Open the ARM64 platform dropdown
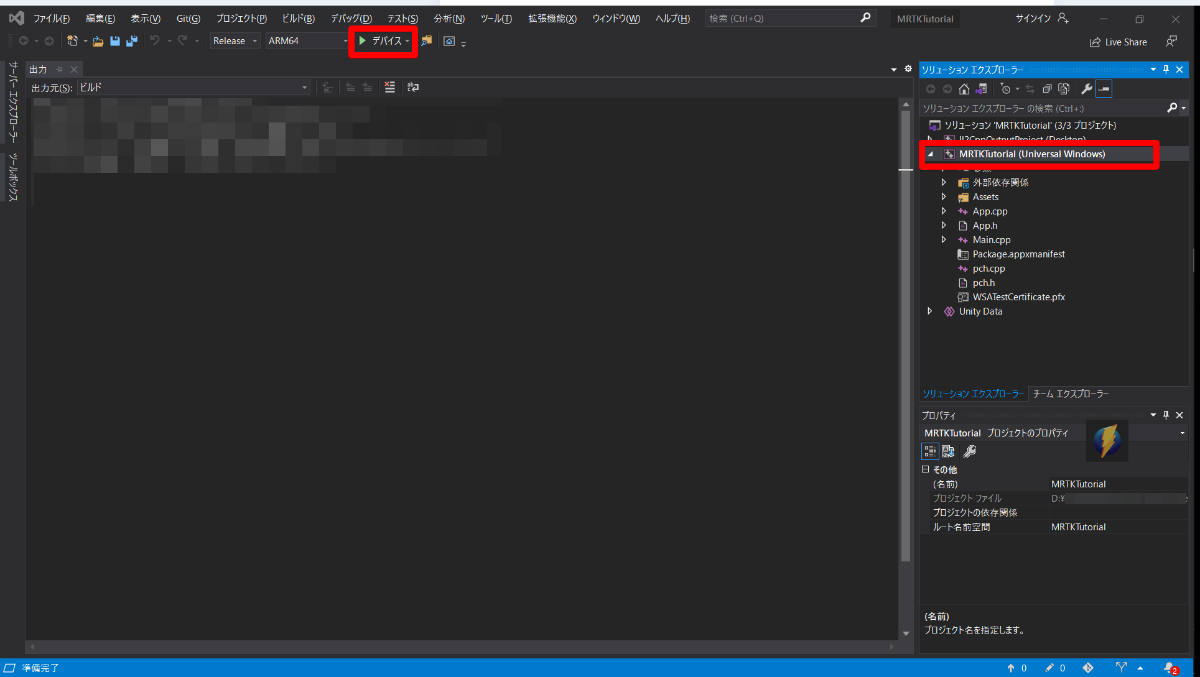Screen dimensions: 1200x677 coord(307,41)
